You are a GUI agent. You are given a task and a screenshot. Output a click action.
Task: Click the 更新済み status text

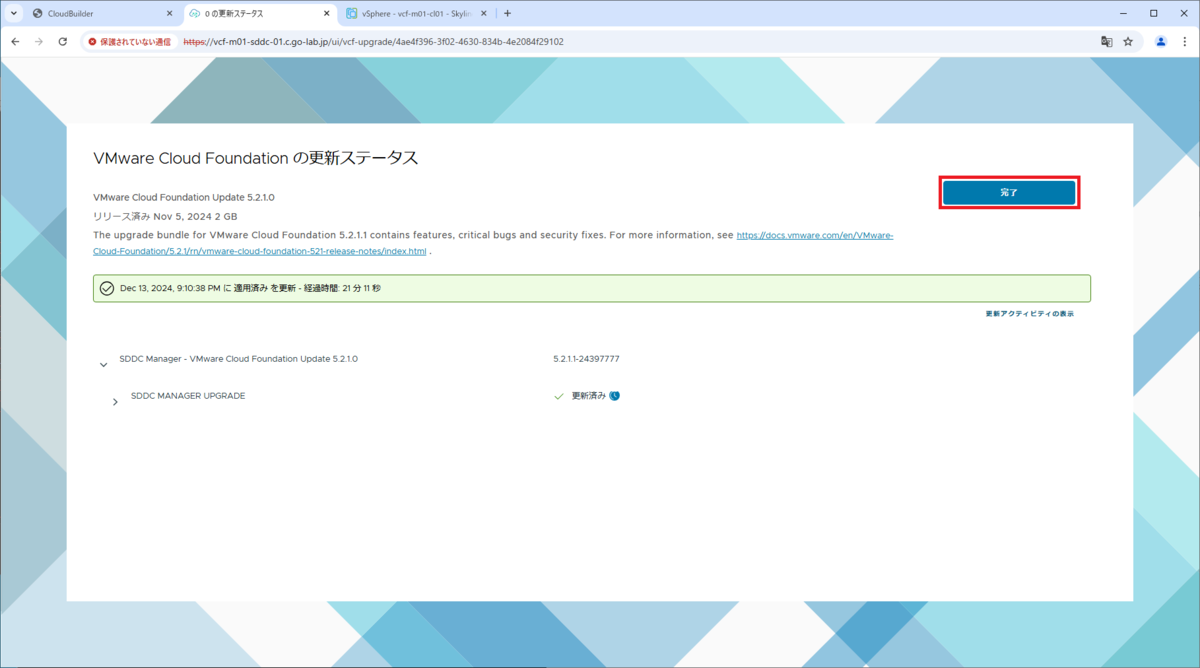pyautogui.click(x=589, y=396)
